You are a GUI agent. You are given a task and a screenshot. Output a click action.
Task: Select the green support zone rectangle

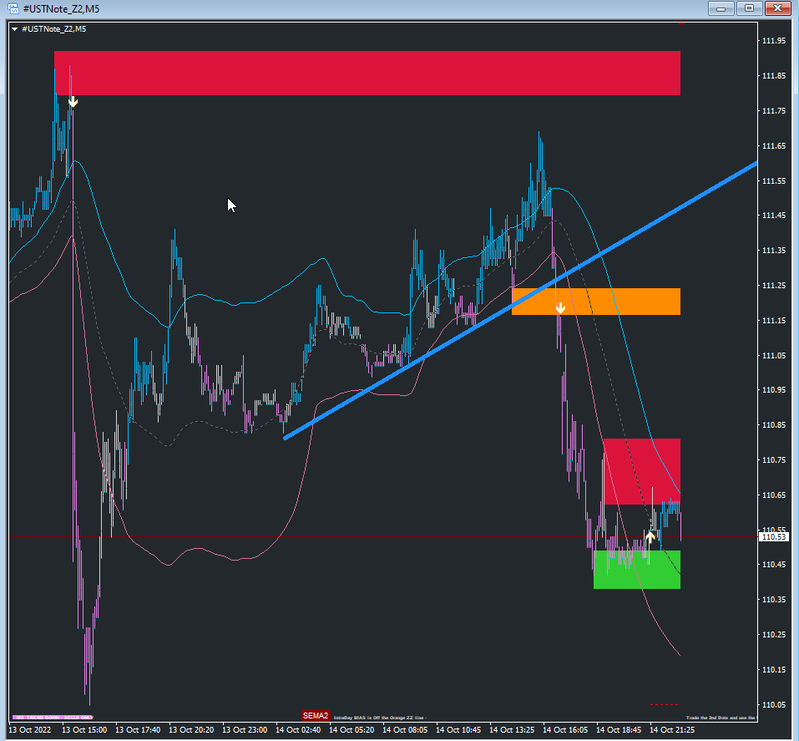[637, 569]
